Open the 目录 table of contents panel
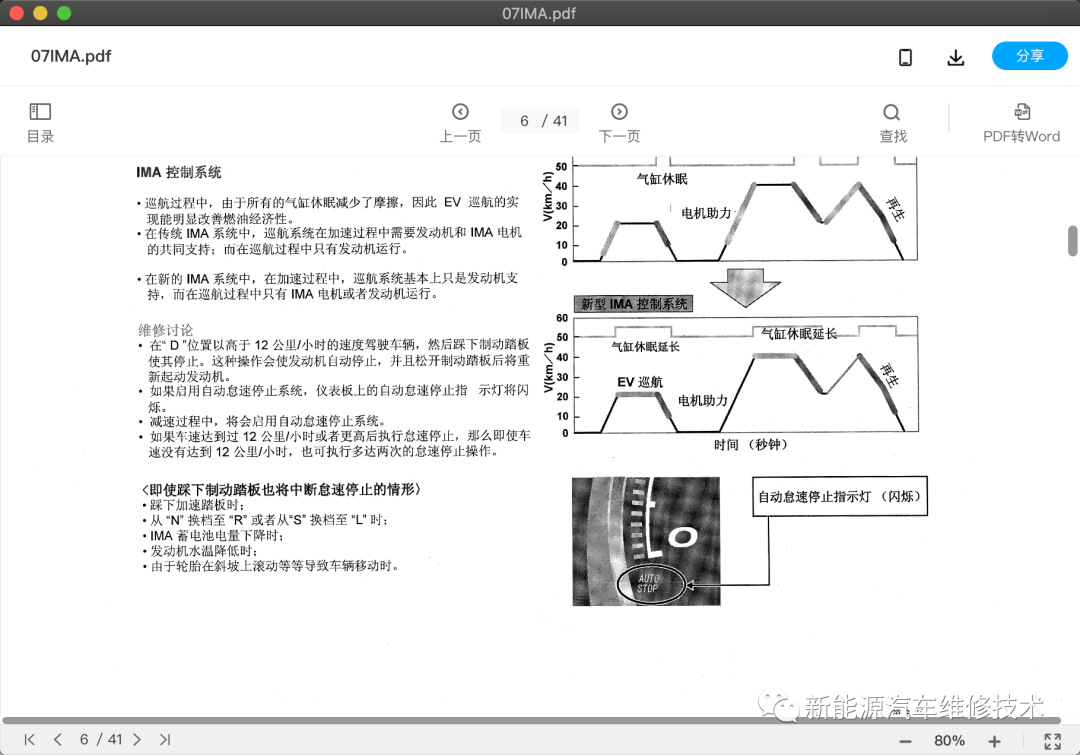1080x755 pixels. click(x=40, y=122)
